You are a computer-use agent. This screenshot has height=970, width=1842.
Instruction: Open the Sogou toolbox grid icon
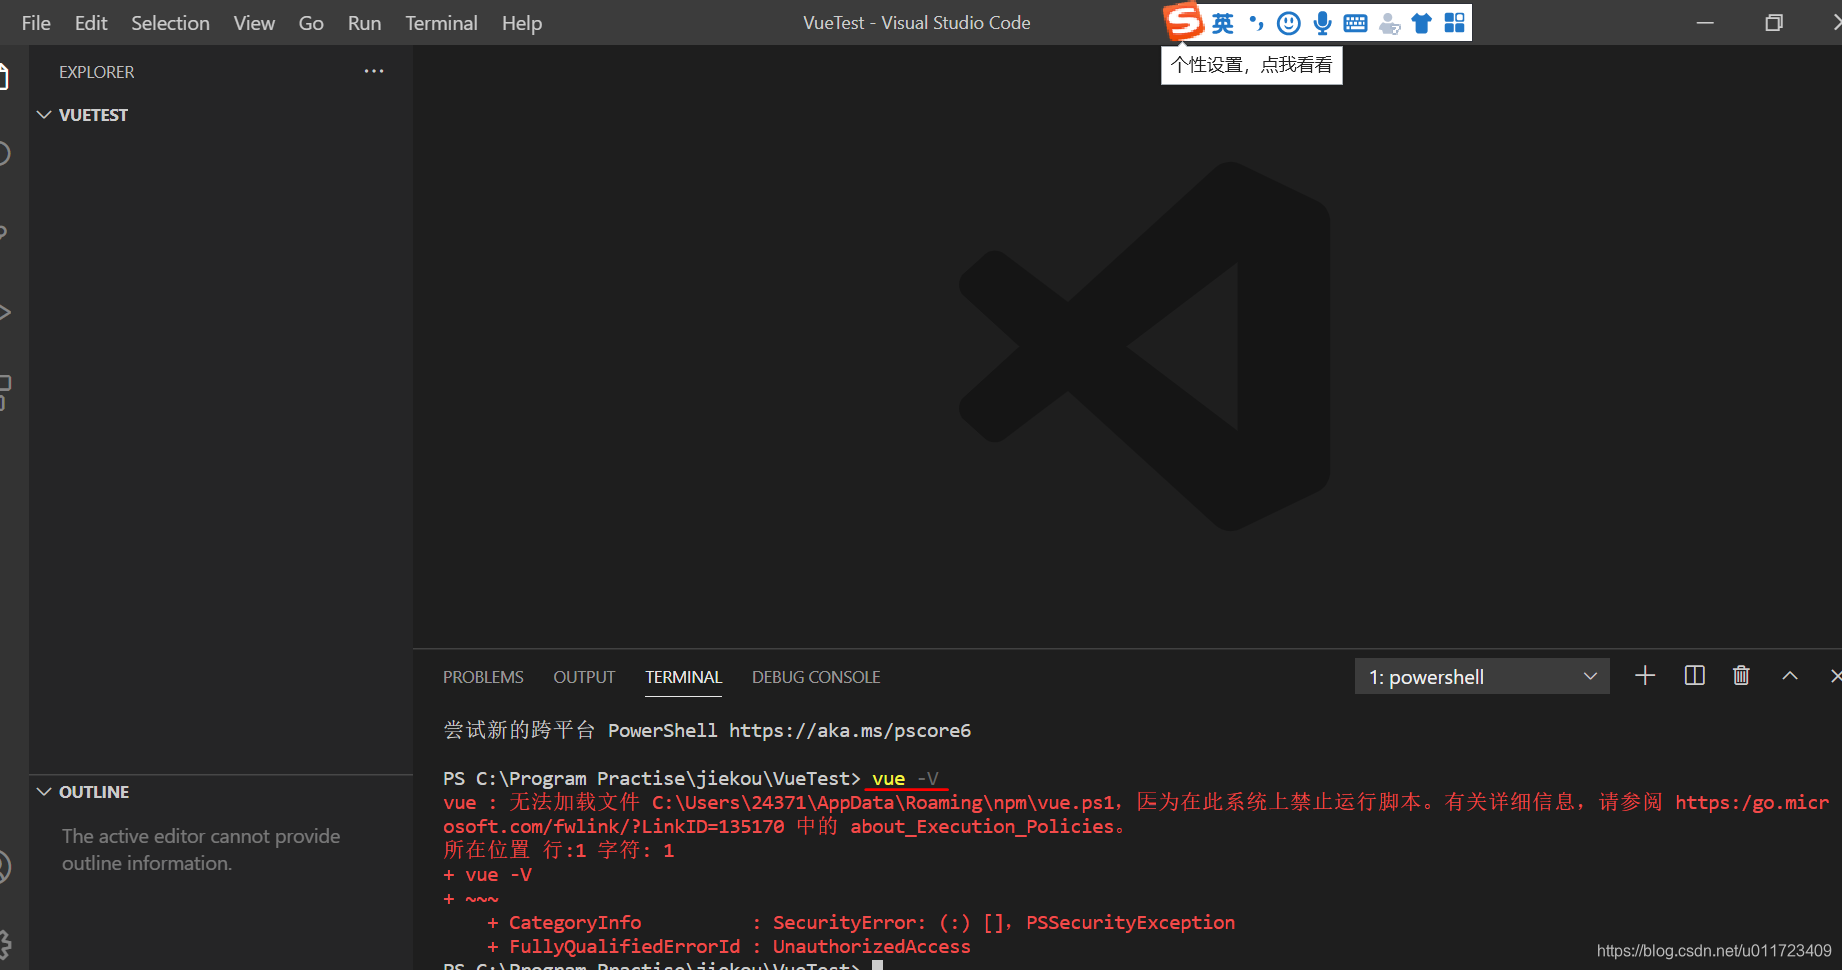tap(1454, 23)
